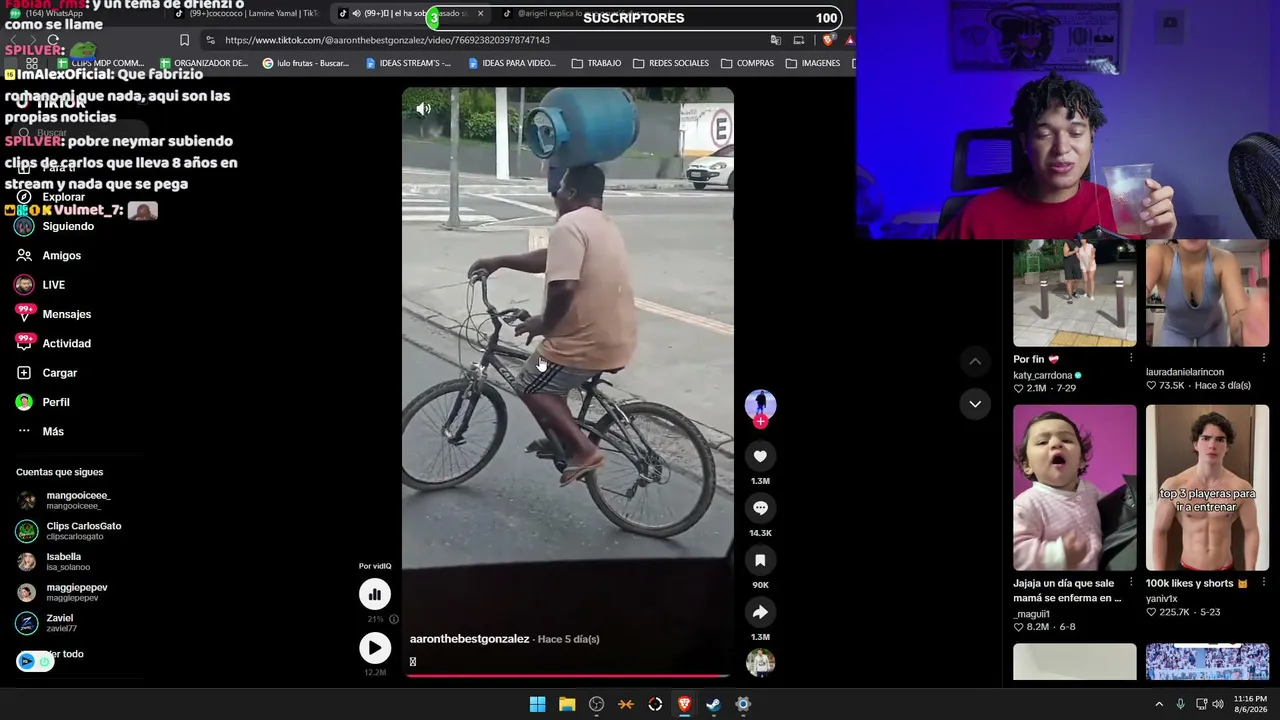The width and height of the screenshot is (1280, 720).
Task: Open the Settings gear on the taskbar
Action: pyautogui.click(x=743, y=704)
